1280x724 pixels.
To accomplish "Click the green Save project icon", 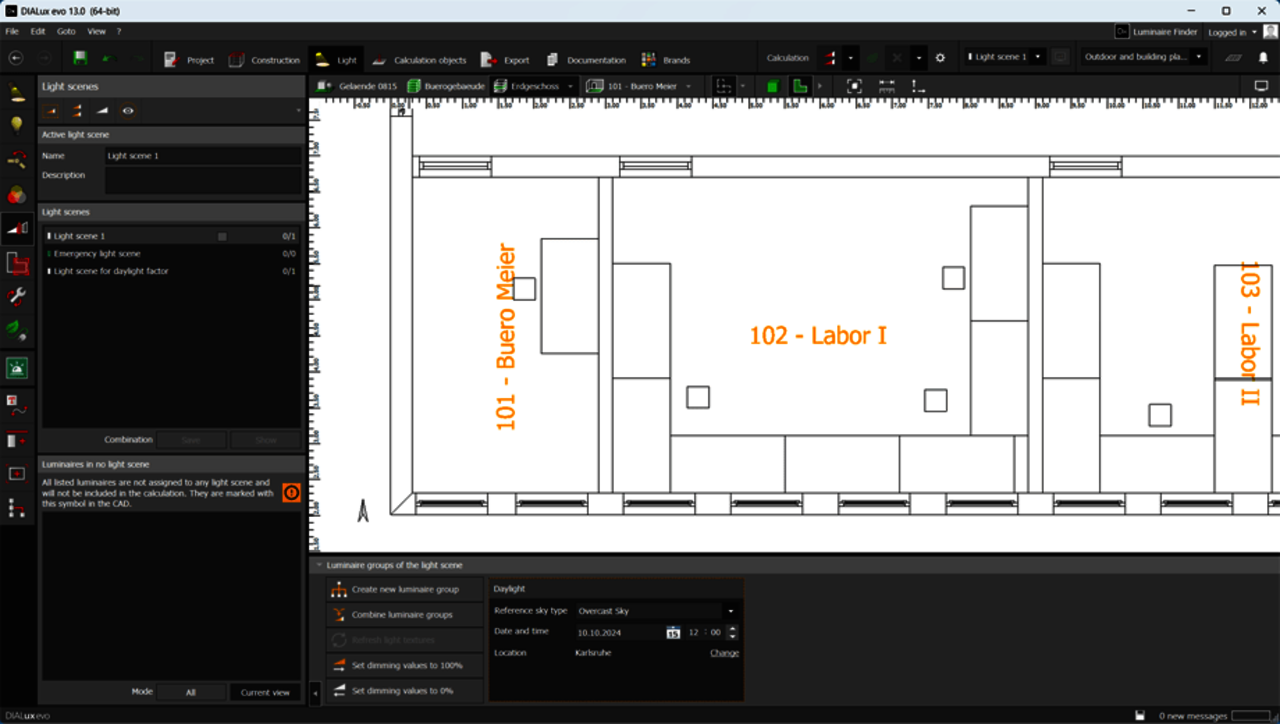I will pyautogui.click(x=80, y=59).
